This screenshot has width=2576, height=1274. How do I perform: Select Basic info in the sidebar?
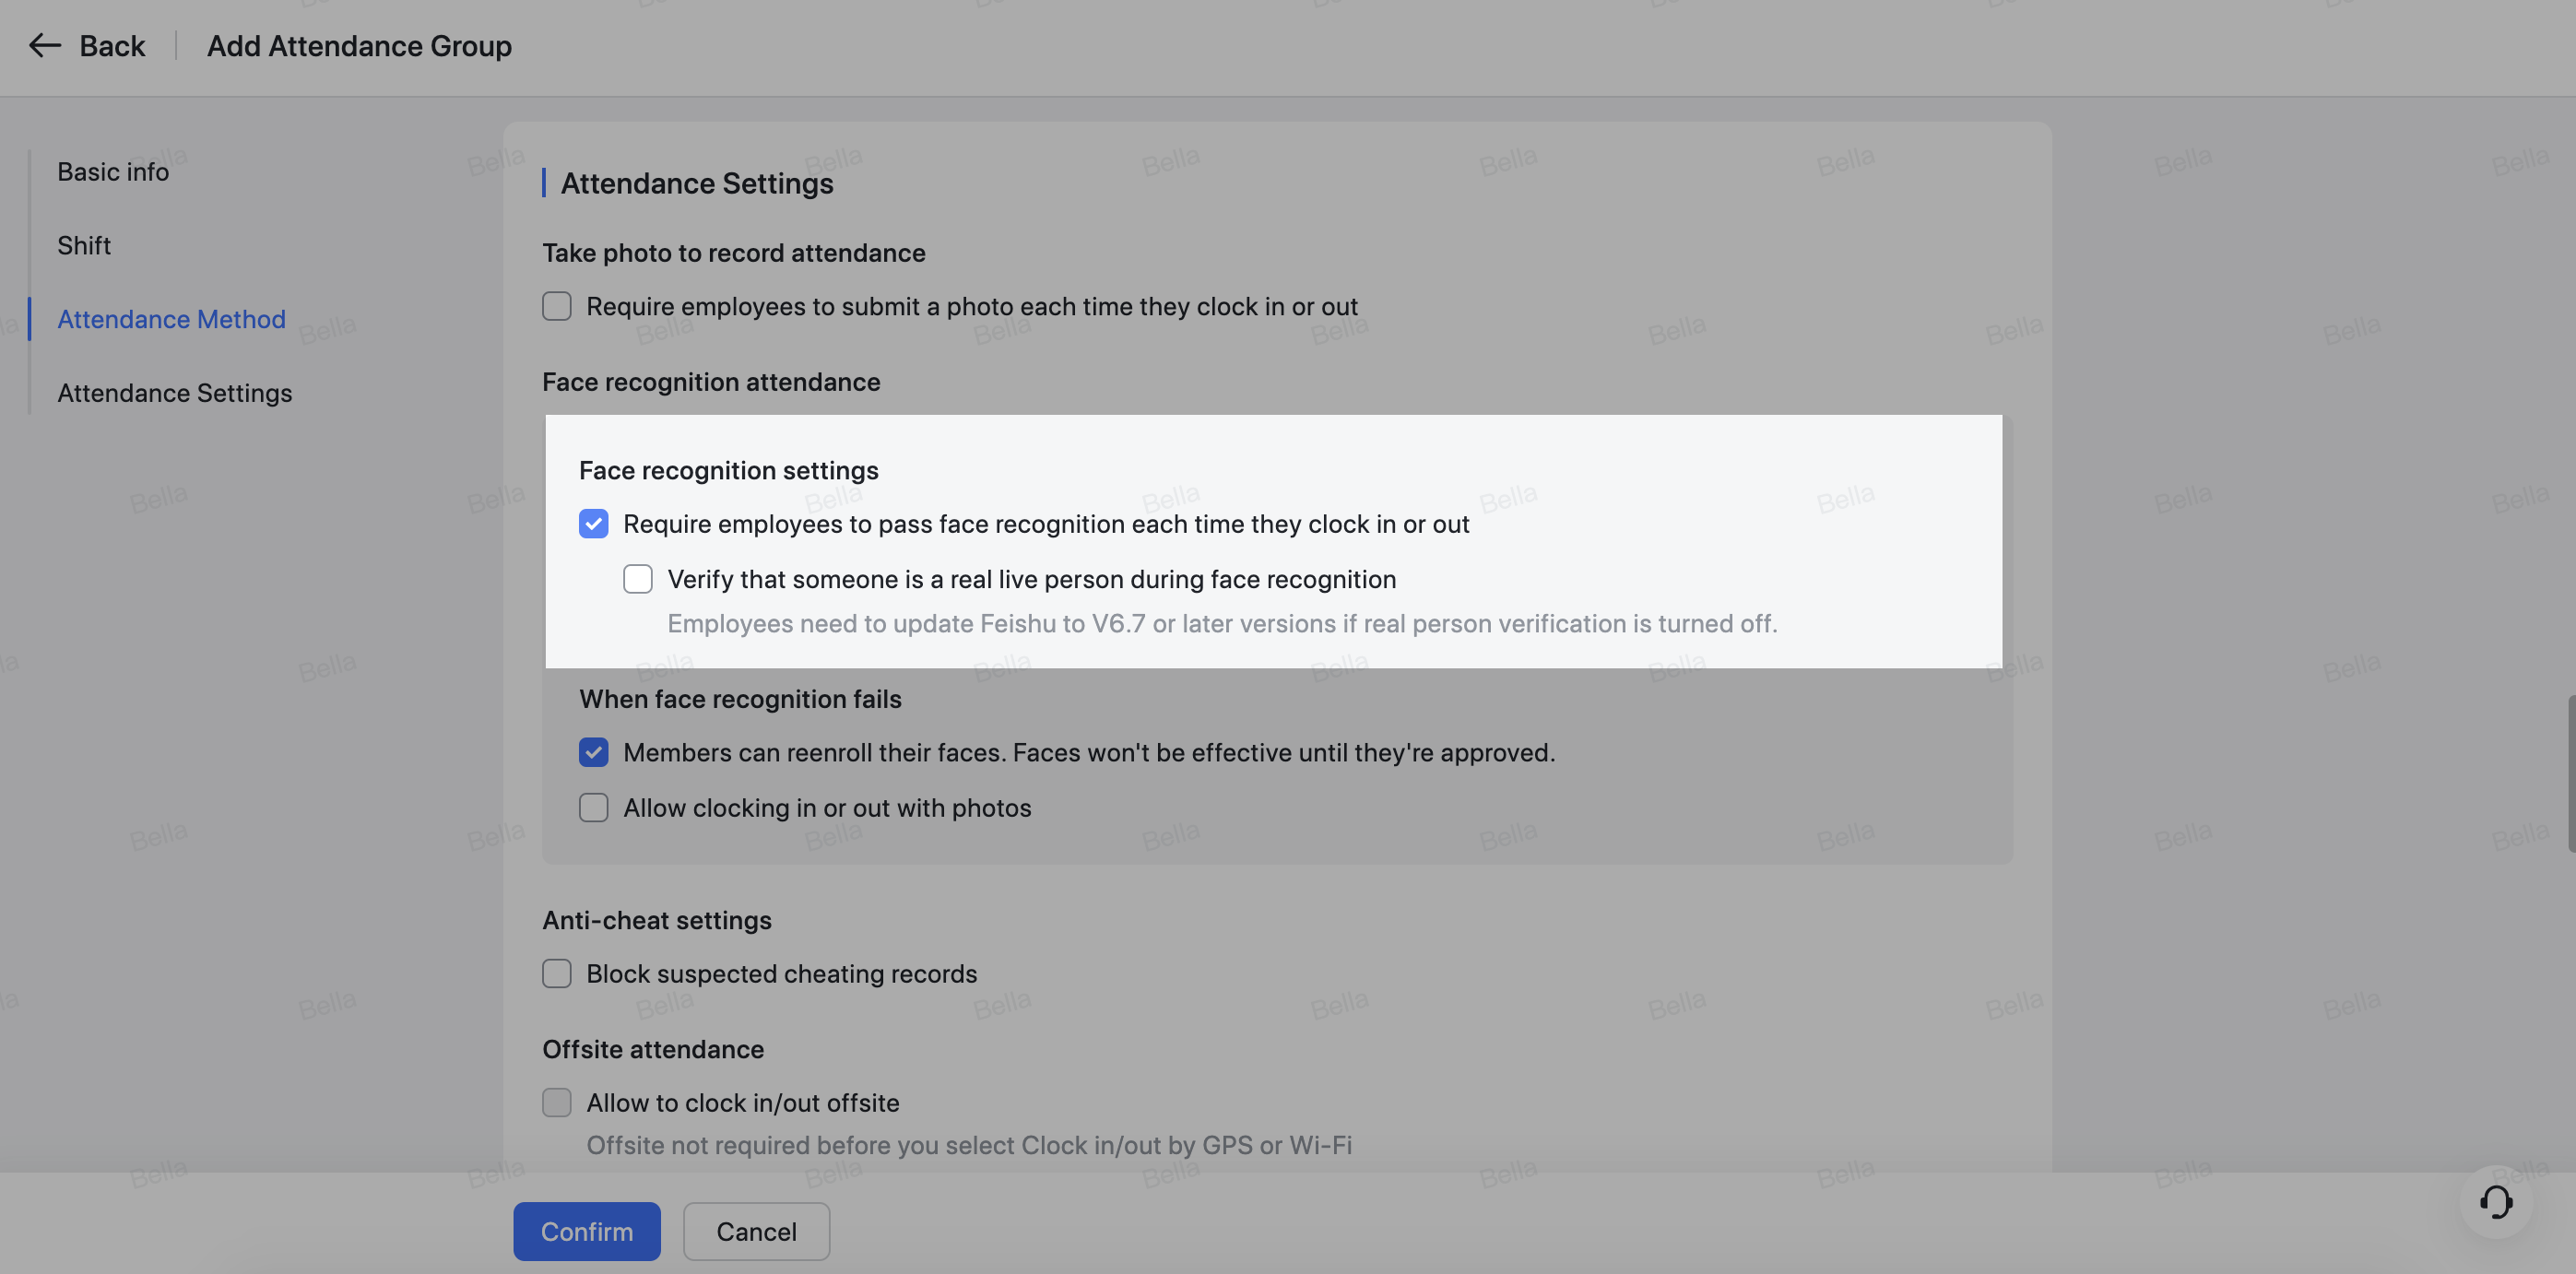pos(112,171)
